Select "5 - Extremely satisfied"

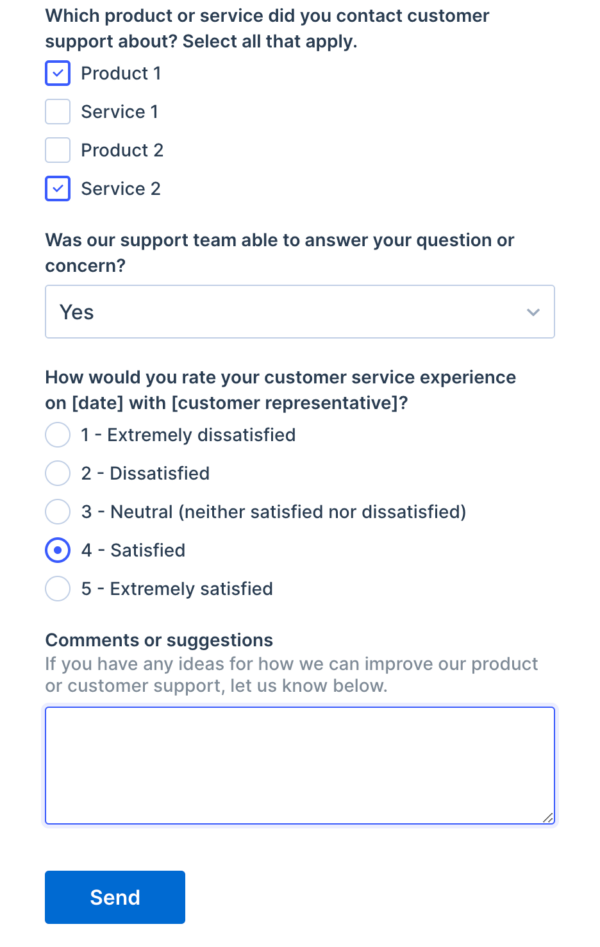pos(57,589)
